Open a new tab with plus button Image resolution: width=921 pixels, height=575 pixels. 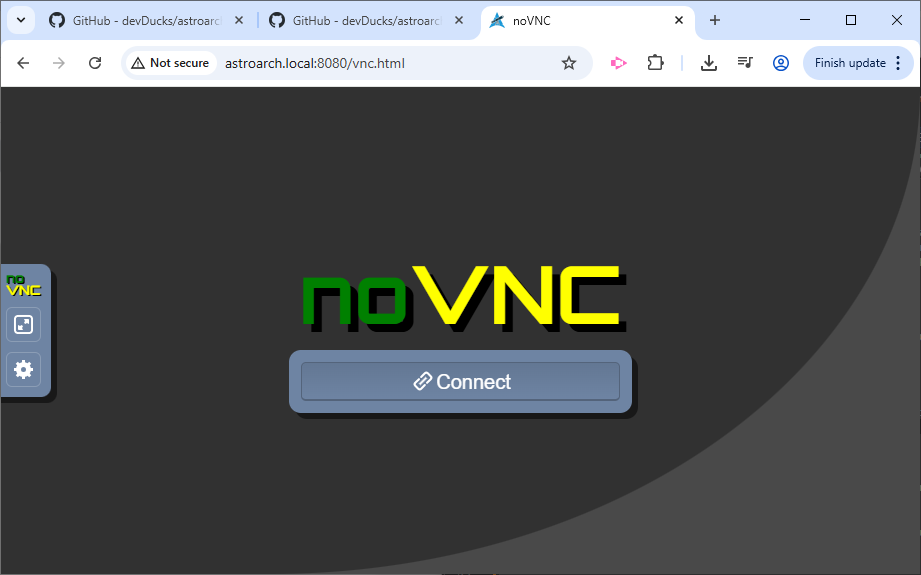[715, 21]
